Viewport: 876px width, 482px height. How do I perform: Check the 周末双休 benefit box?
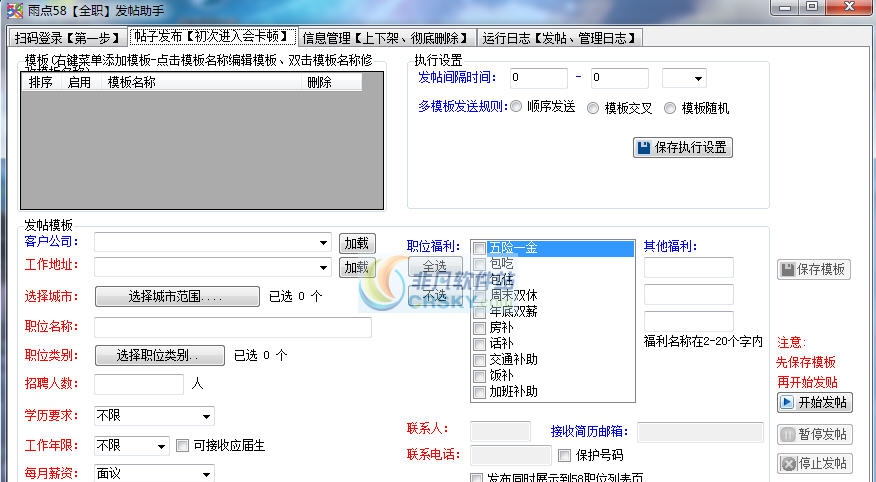pos(479,296)
